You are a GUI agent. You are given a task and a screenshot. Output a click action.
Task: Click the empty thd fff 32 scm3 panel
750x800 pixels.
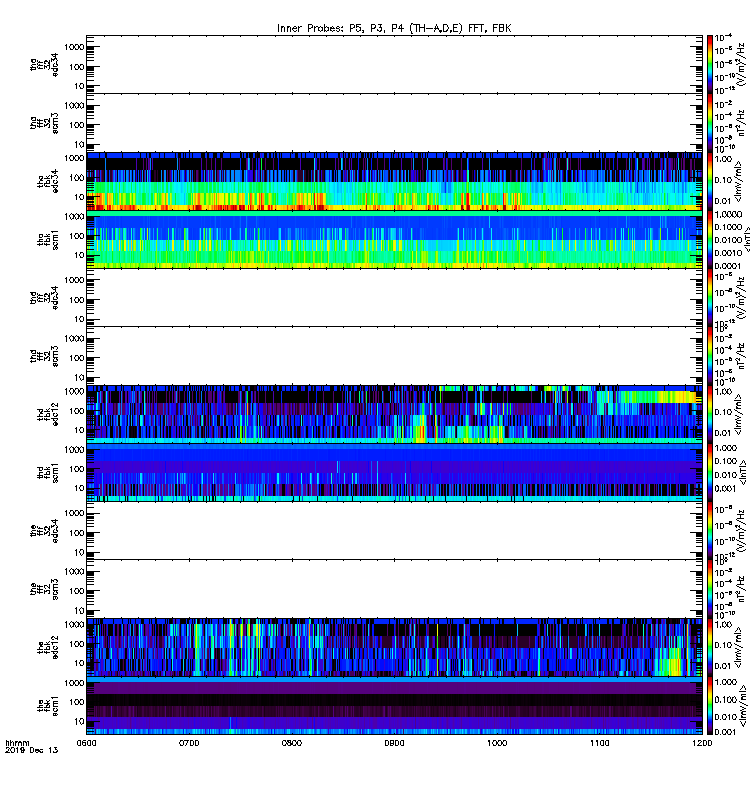click(394, 356)
